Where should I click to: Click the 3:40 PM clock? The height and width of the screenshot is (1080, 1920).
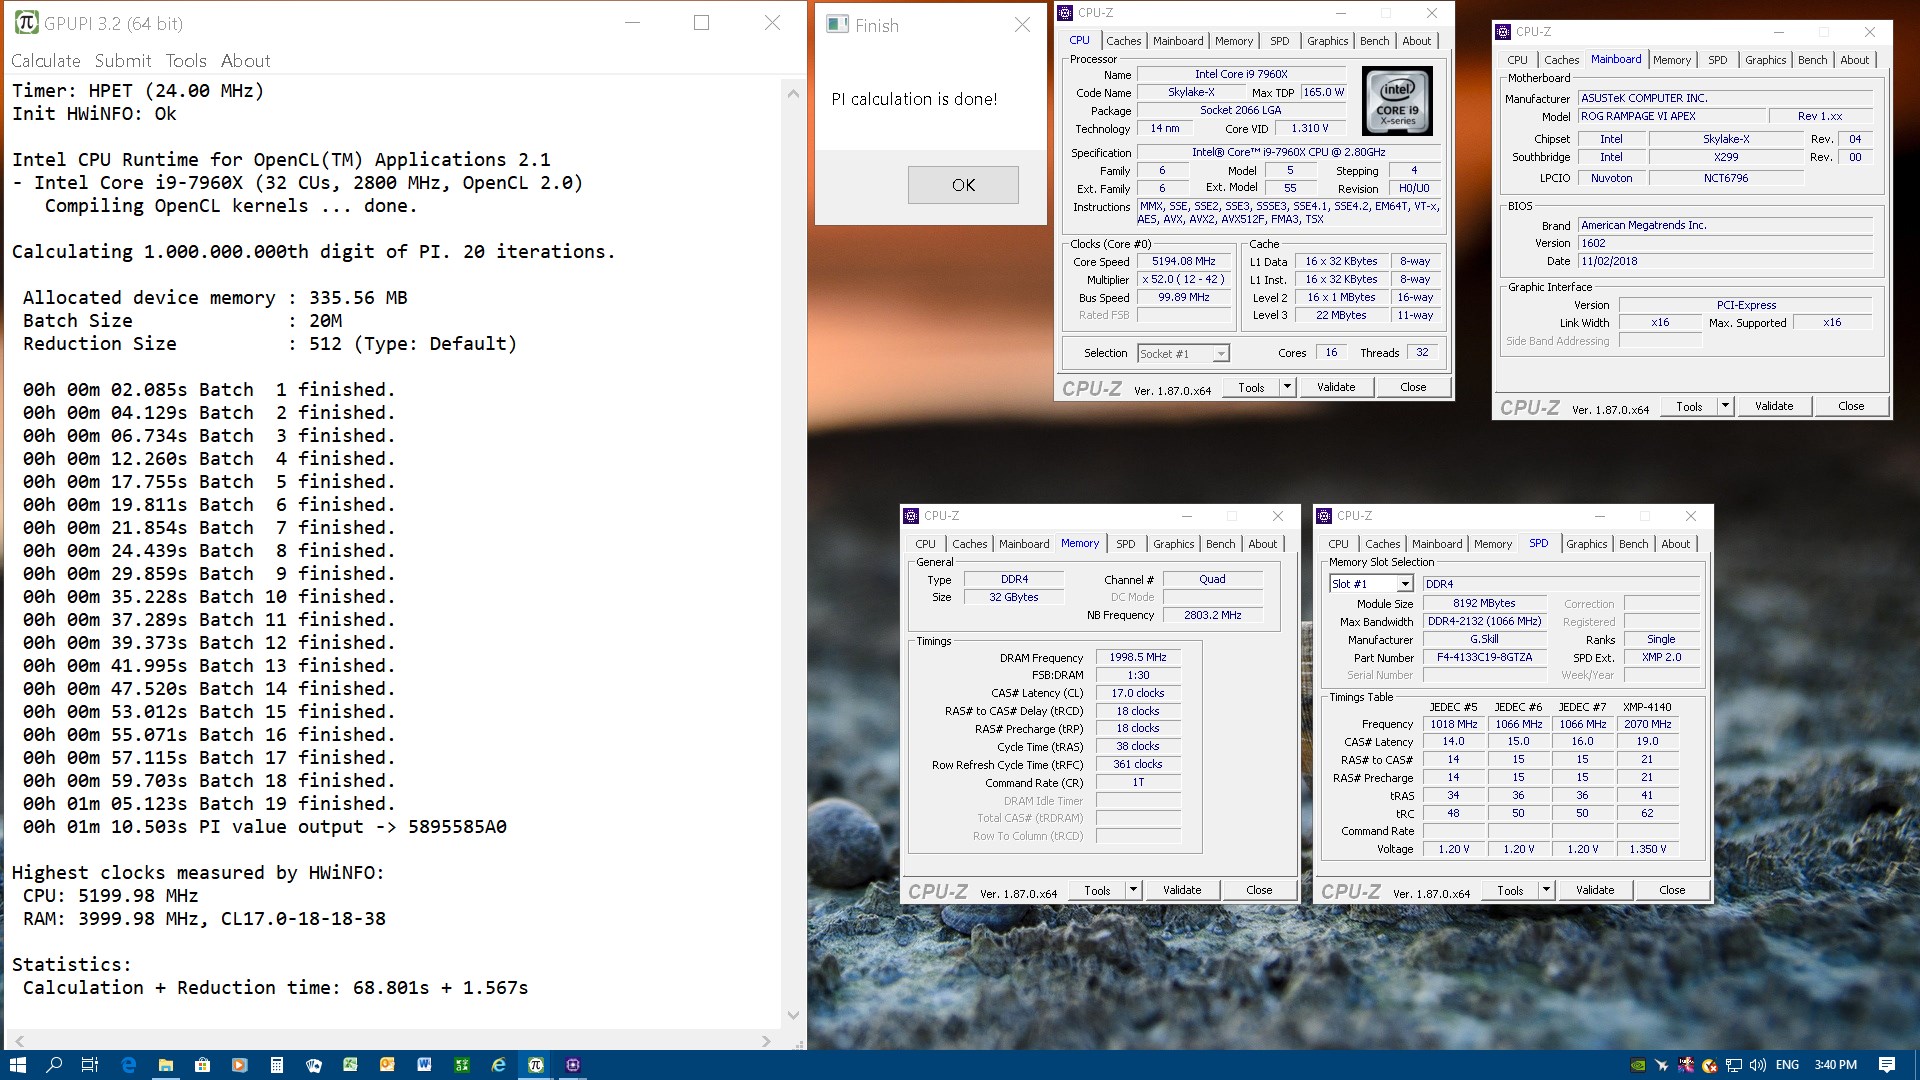coord(1836,1065)
